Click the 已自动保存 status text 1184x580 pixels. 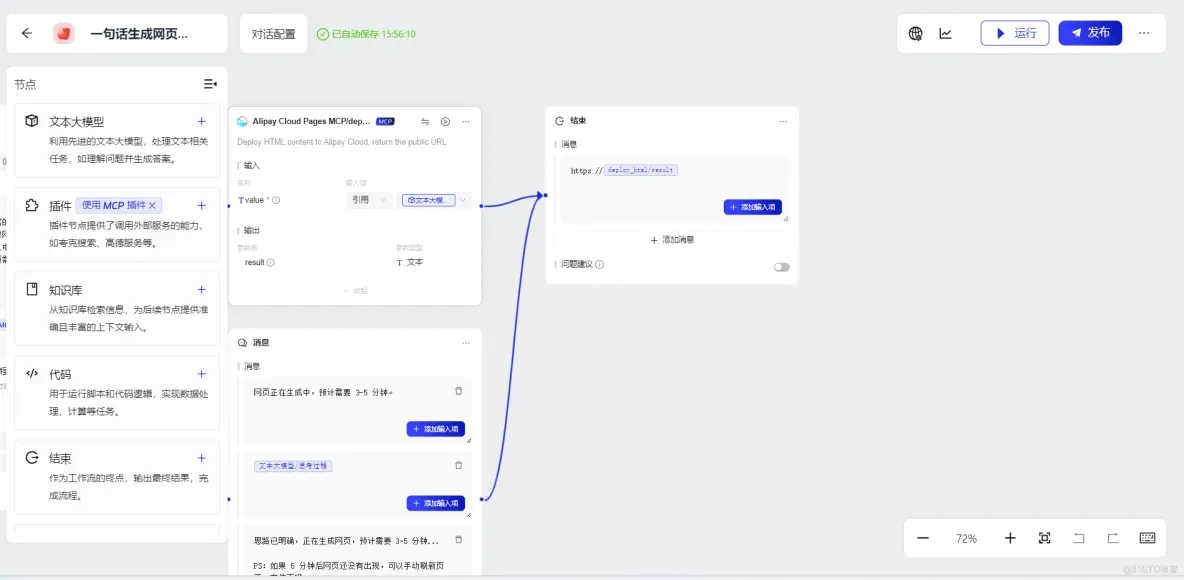tap(367, 34)
